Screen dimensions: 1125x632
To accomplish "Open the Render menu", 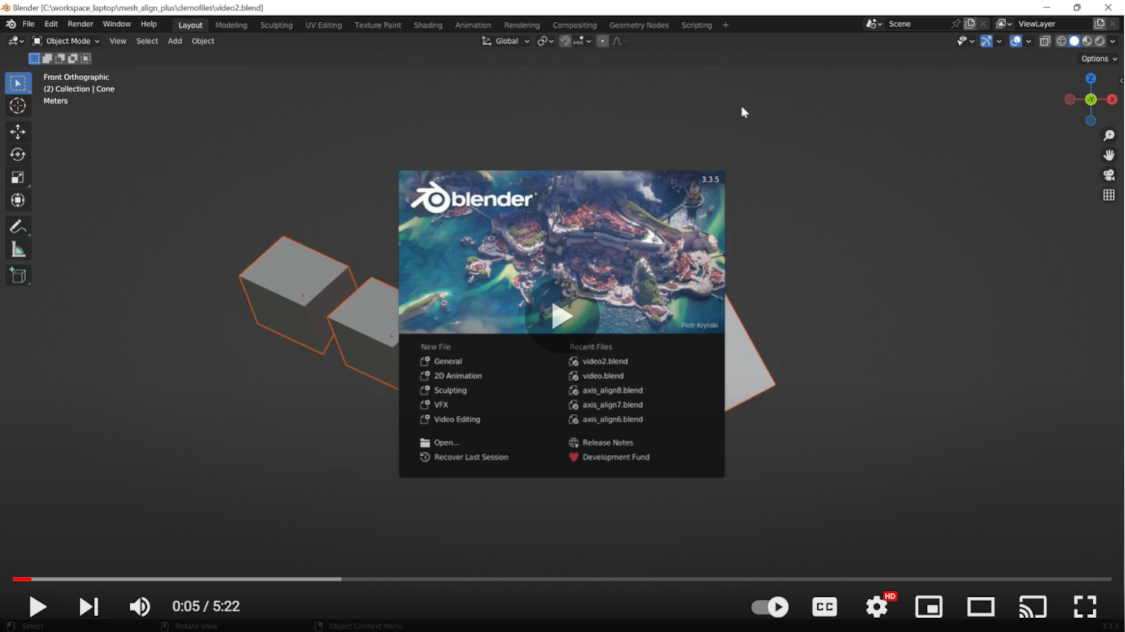I will tap(80, 24).
